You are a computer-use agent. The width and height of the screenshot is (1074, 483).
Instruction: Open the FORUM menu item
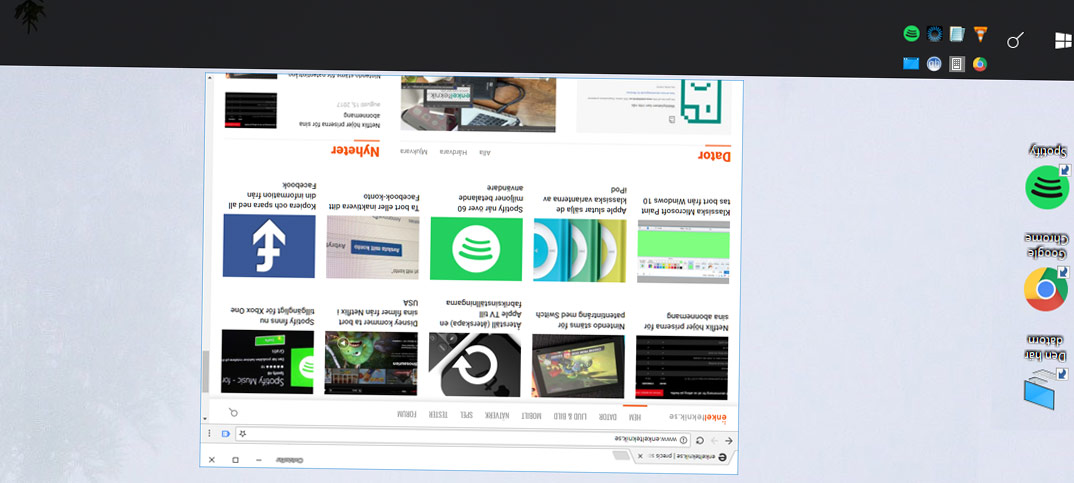click(x=407, y=414)
